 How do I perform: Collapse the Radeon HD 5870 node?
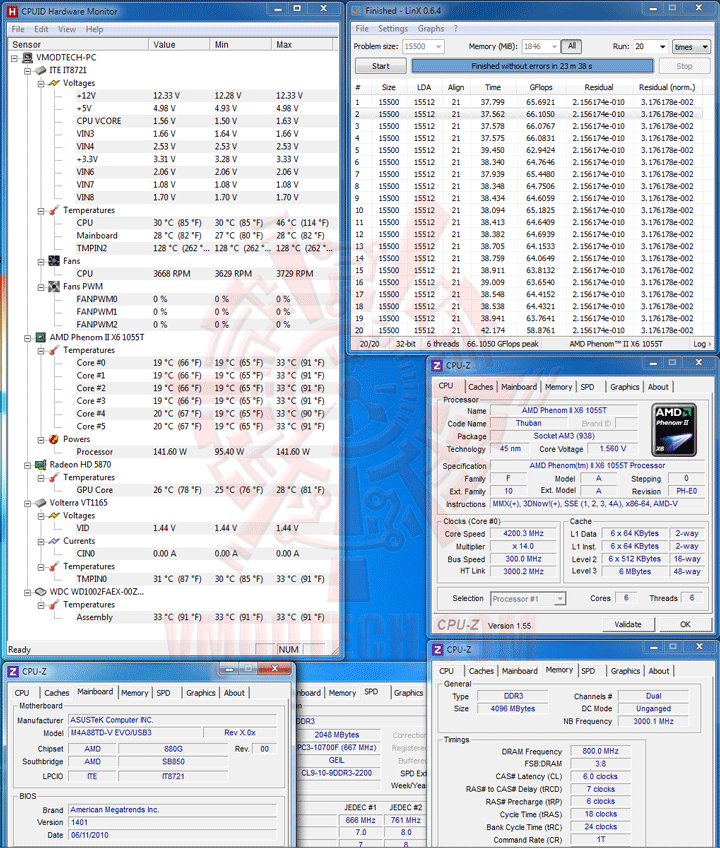click(28, 465)
